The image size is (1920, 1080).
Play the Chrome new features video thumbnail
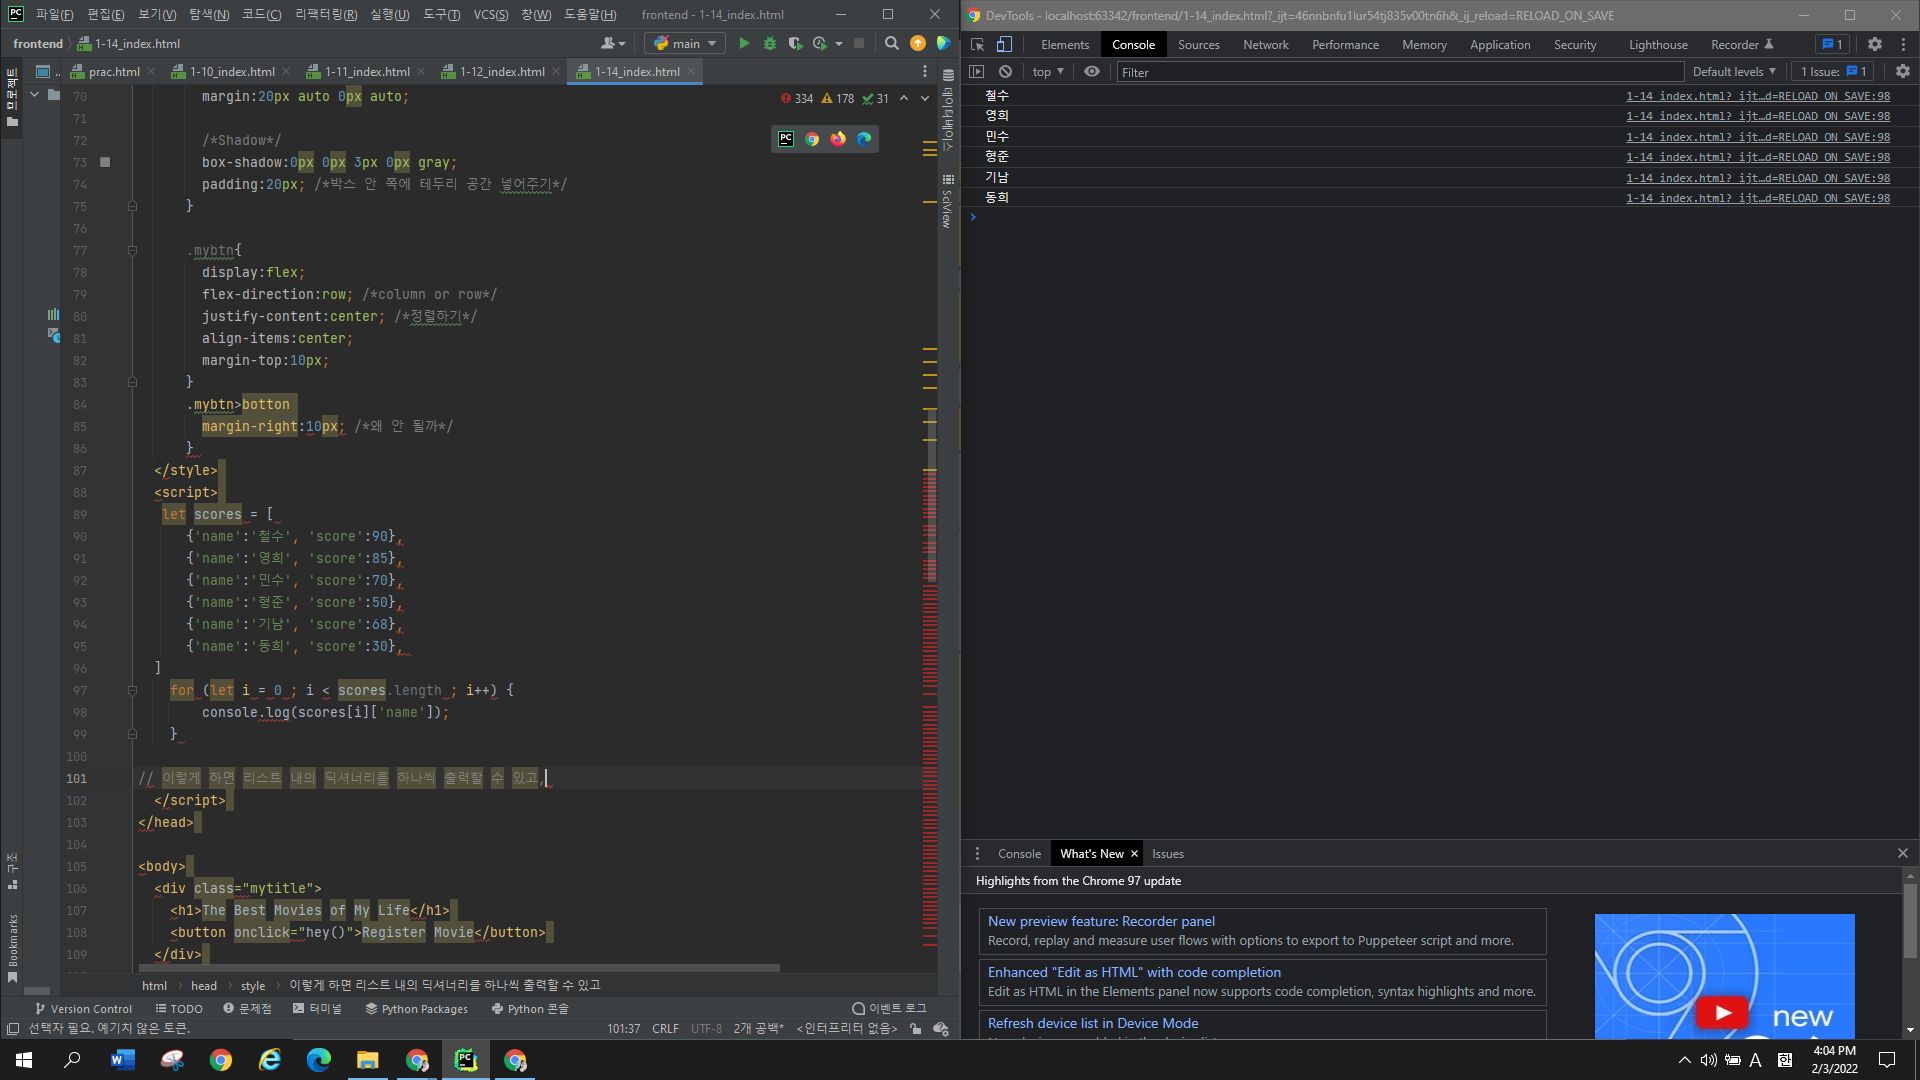[1722, 1012]
